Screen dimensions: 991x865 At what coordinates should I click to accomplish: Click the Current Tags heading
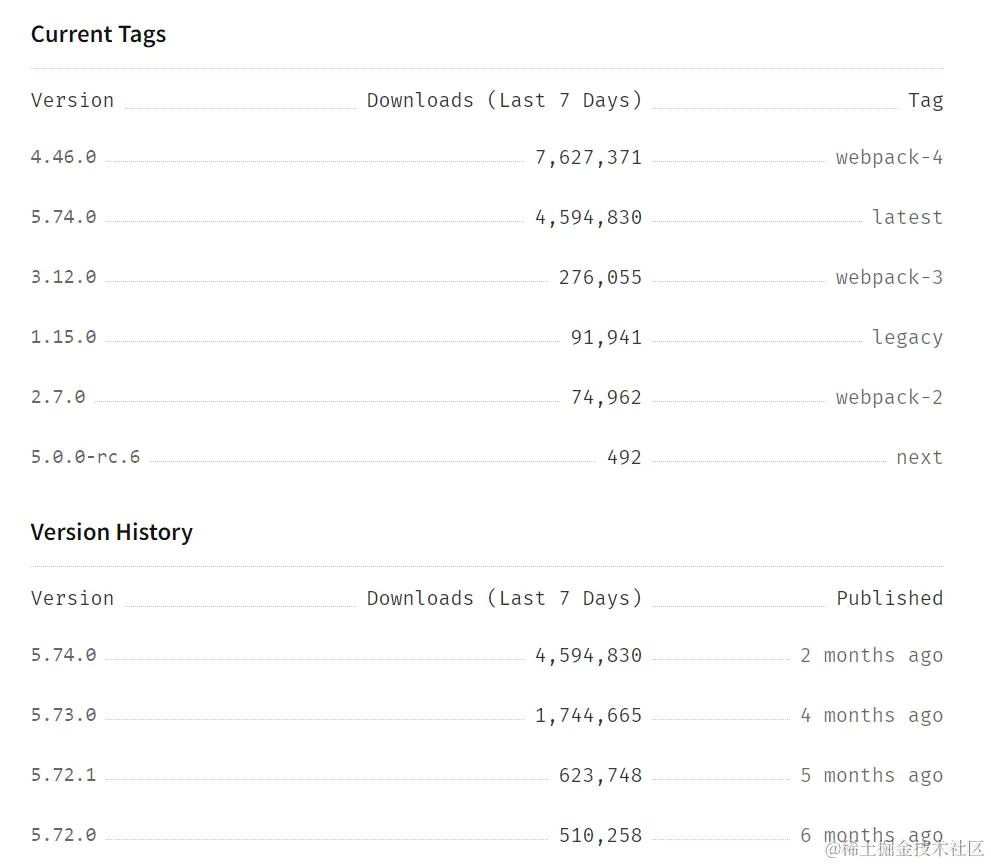pyautogui.click(x=98, y=34)
